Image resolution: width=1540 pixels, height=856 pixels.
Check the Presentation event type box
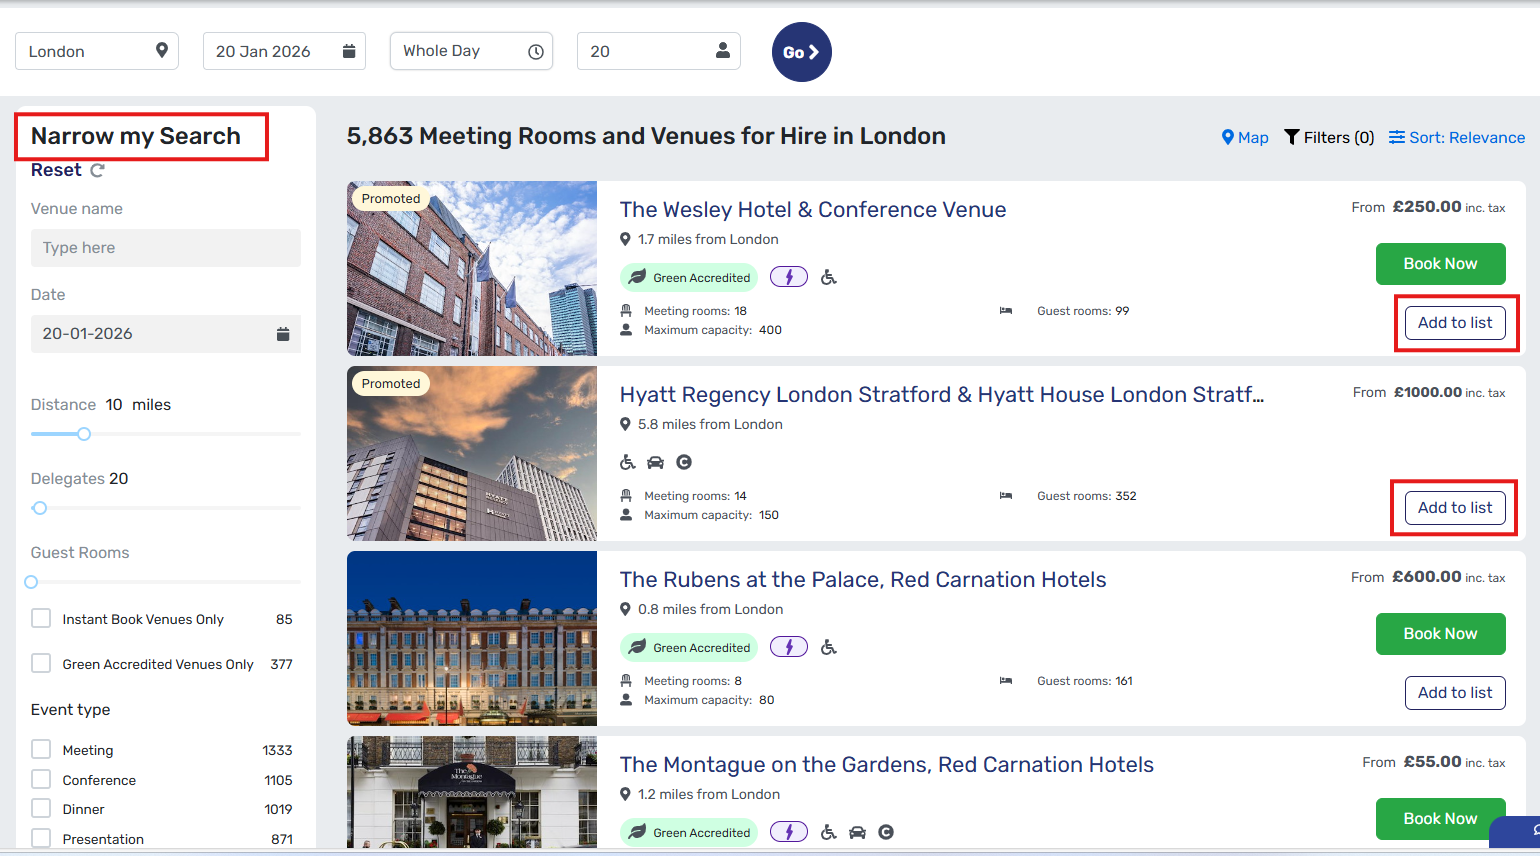(41, 838)
